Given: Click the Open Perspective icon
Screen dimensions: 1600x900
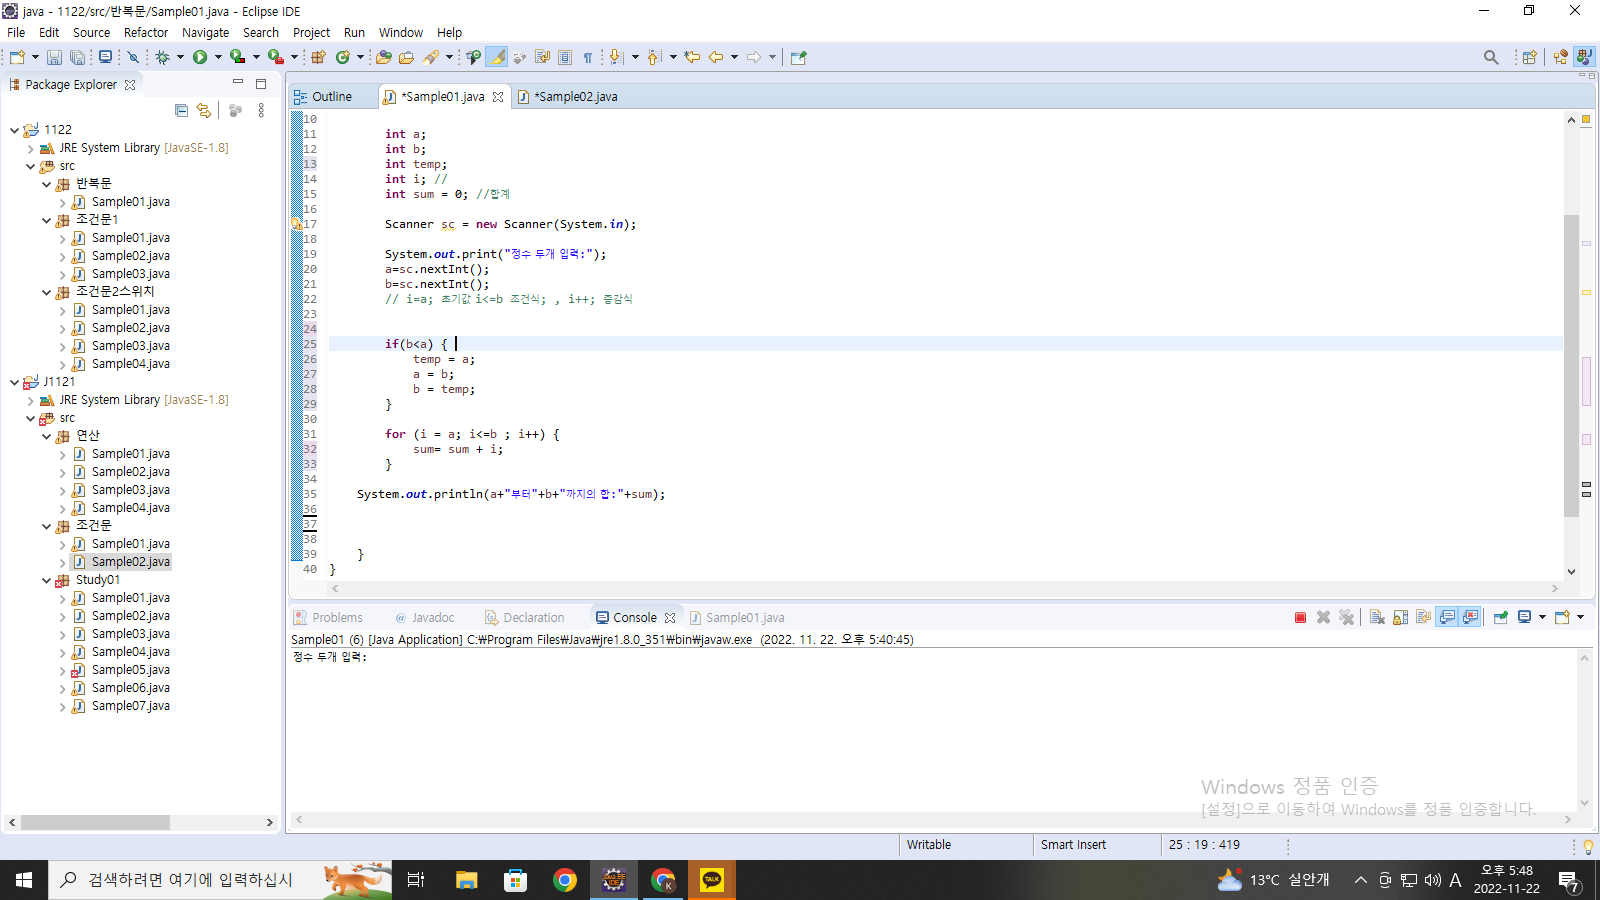Looking at the screenshot, I should pyautogui.click(x=1529, y=57).
